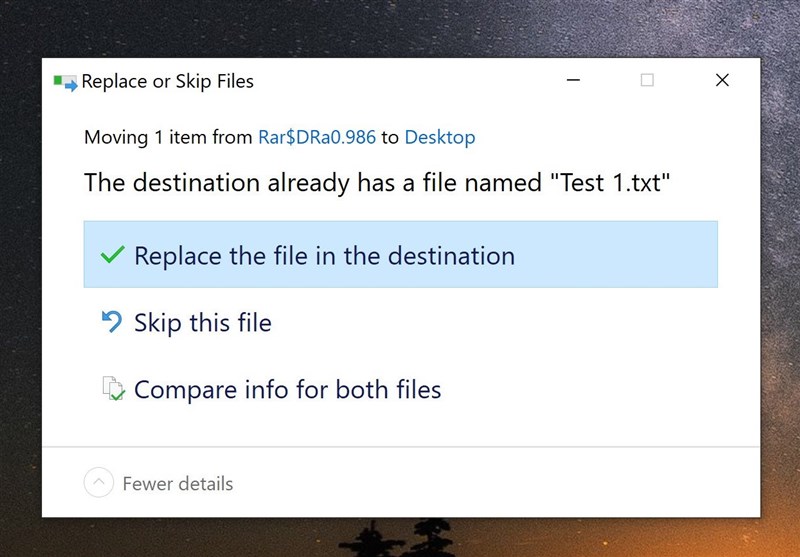Click the greyed-out maximize button
800x557 pixels.
[647, 81]
